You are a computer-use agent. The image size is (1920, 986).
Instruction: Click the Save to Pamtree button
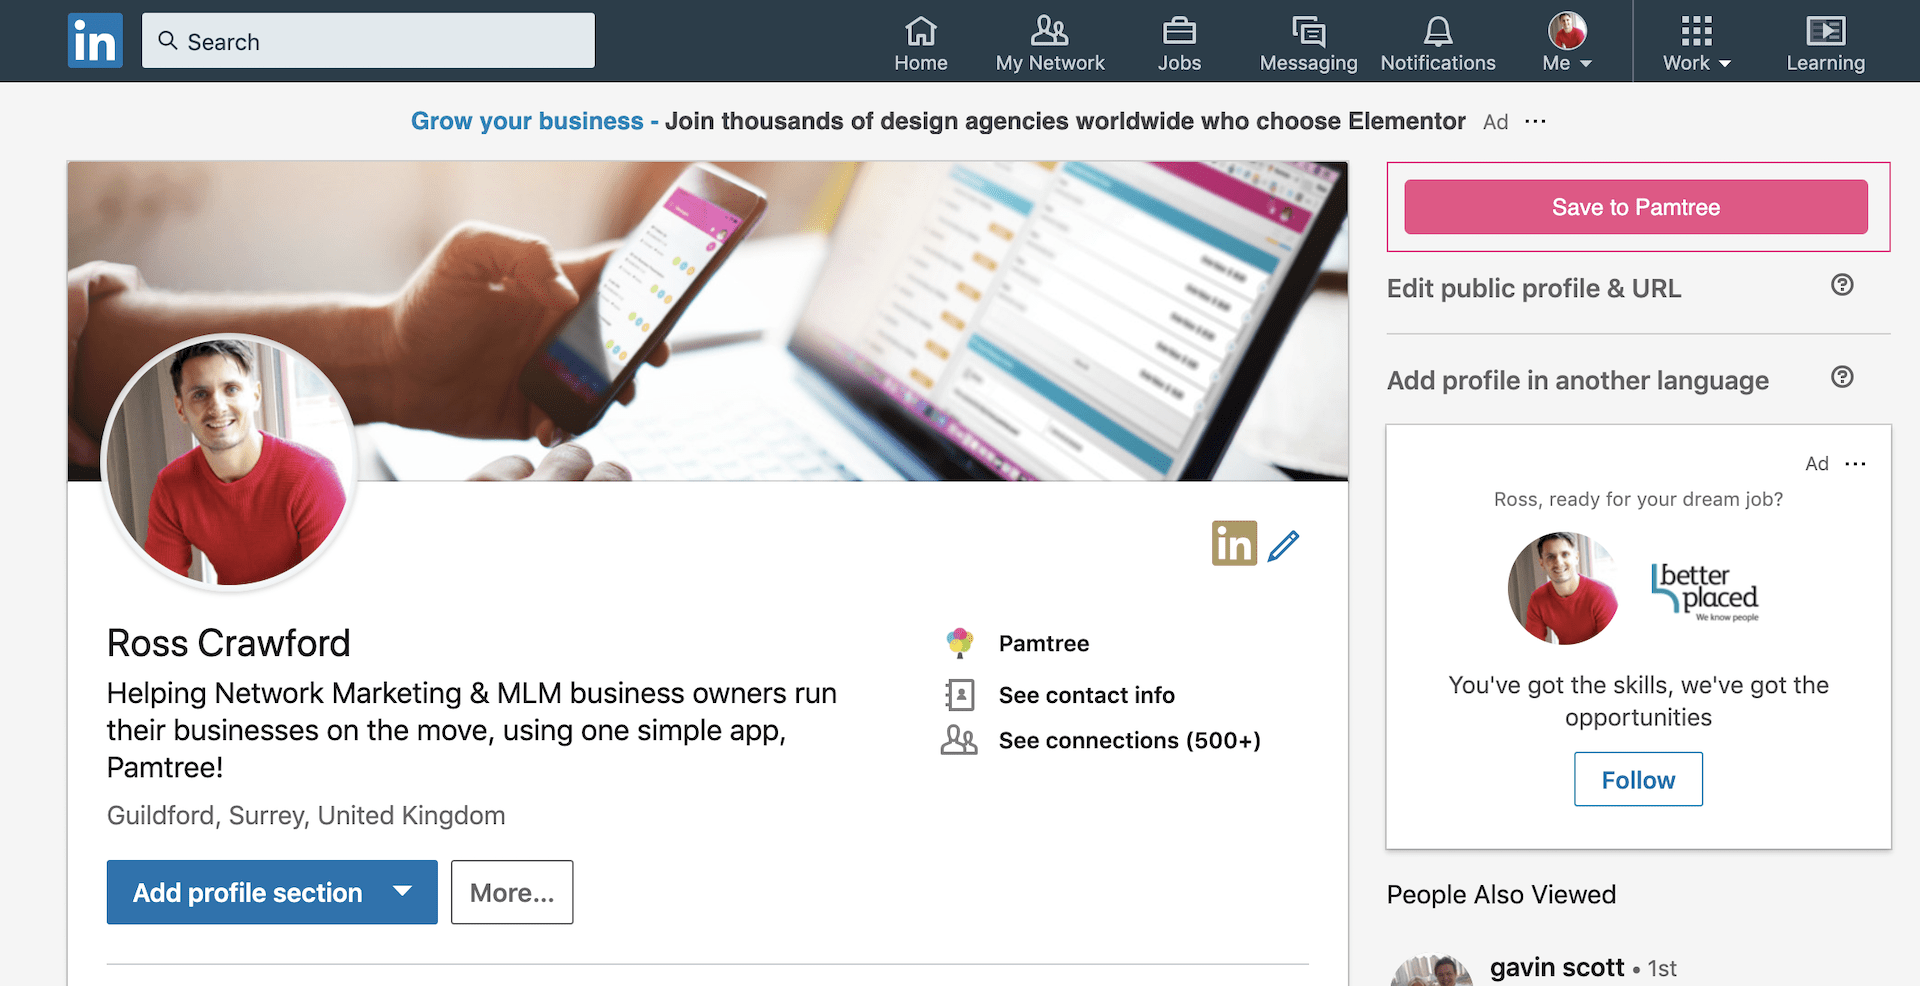[1636, 207]
